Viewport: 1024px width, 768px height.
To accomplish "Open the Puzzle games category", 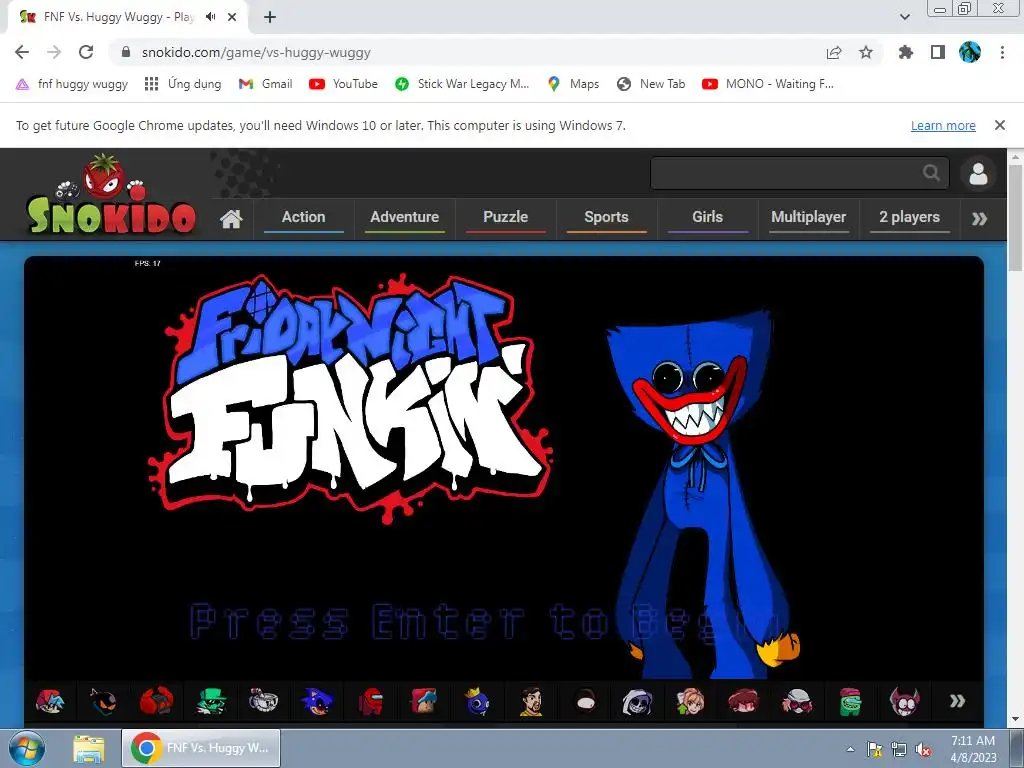I will coord(505,217).
